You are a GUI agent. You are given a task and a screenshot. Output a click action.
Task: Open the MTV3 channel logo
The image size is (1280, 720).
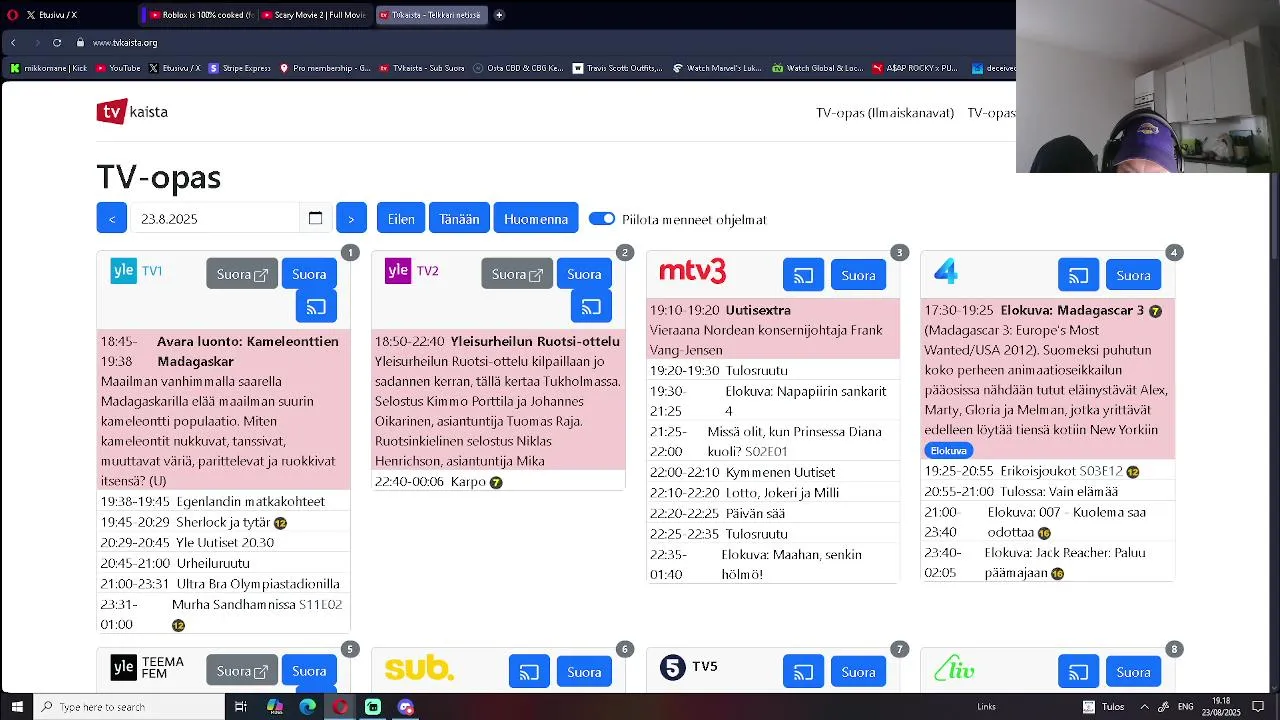[692, 272]
